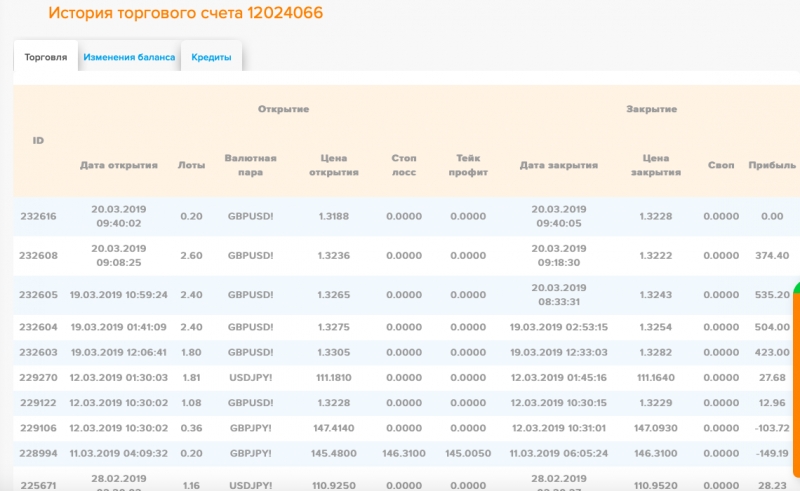Click lots value 1.81
800x491 pixels.
coord(191,378)
